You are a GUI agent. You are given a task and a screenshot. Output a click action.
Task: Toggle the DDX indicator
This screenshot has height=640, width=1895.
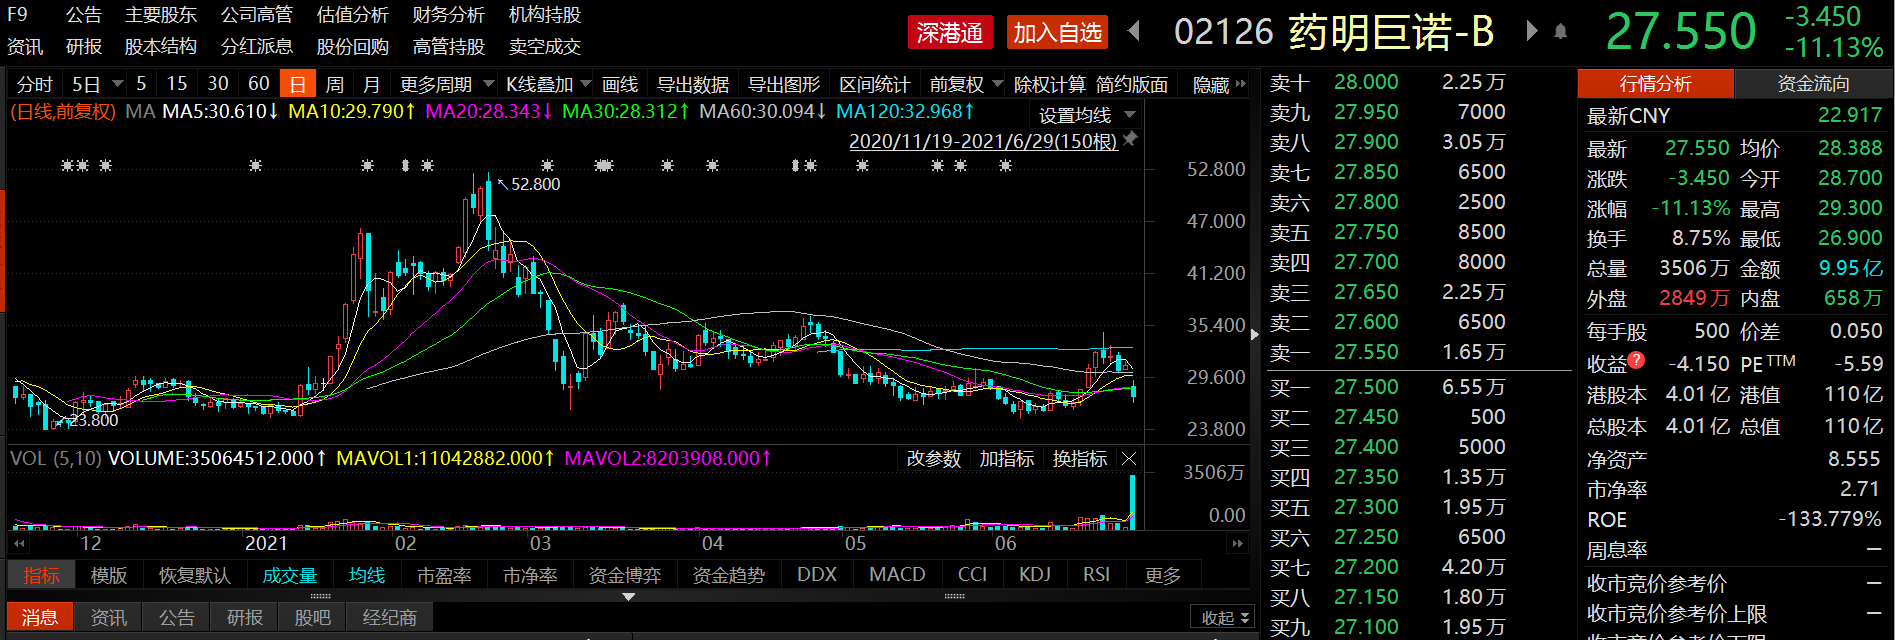[817, 575]
